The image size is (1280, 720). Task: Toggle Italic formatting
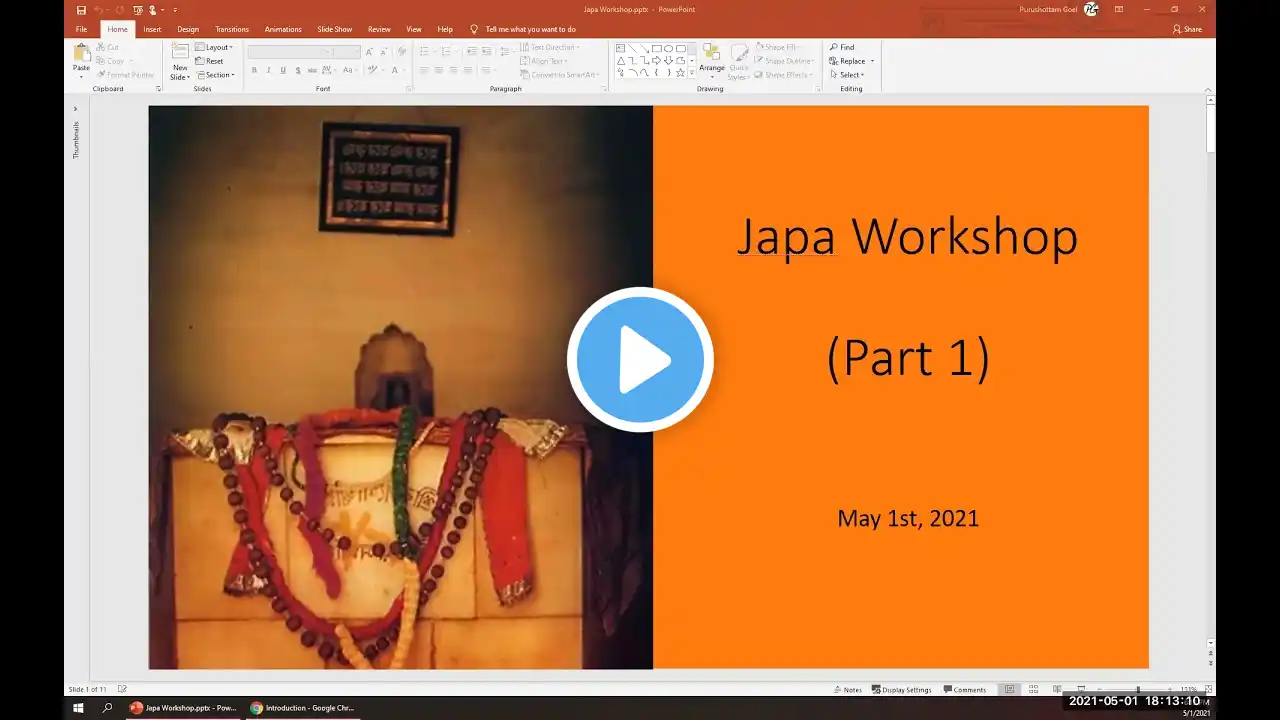click(x=269, y=70)
